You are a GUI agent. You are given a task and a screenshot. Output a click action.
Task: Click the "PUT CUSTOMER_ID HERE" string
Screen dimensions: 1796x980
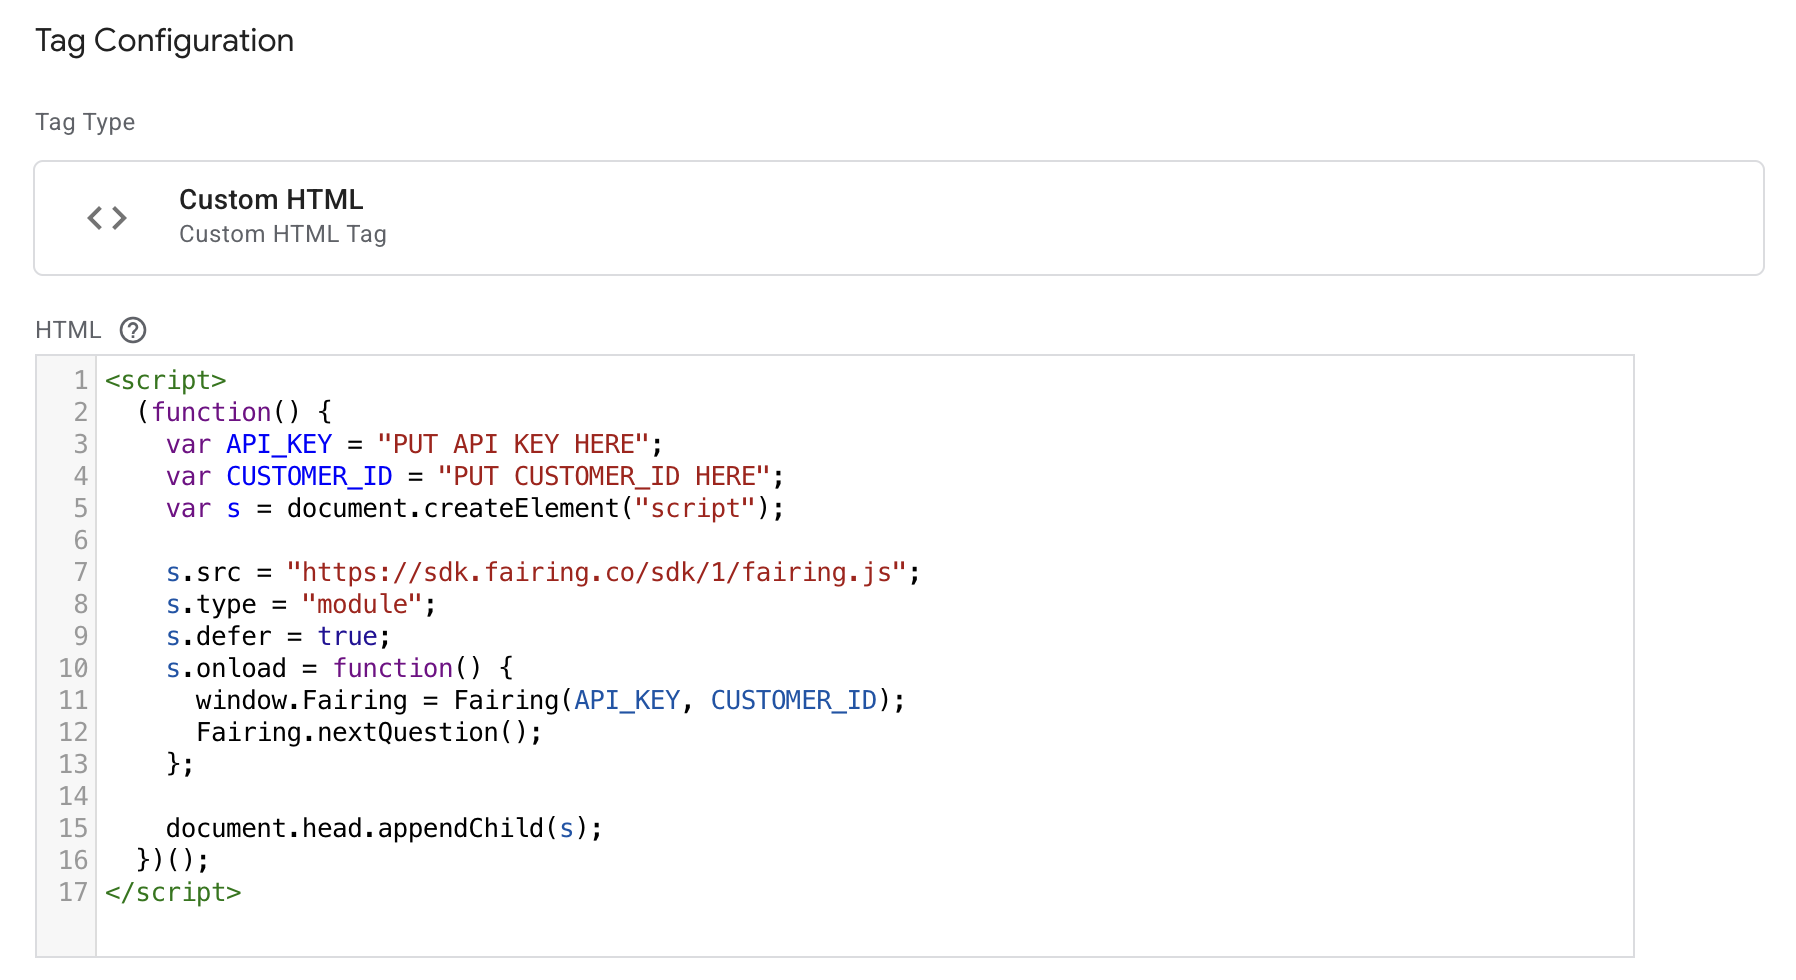coord(604,476)
